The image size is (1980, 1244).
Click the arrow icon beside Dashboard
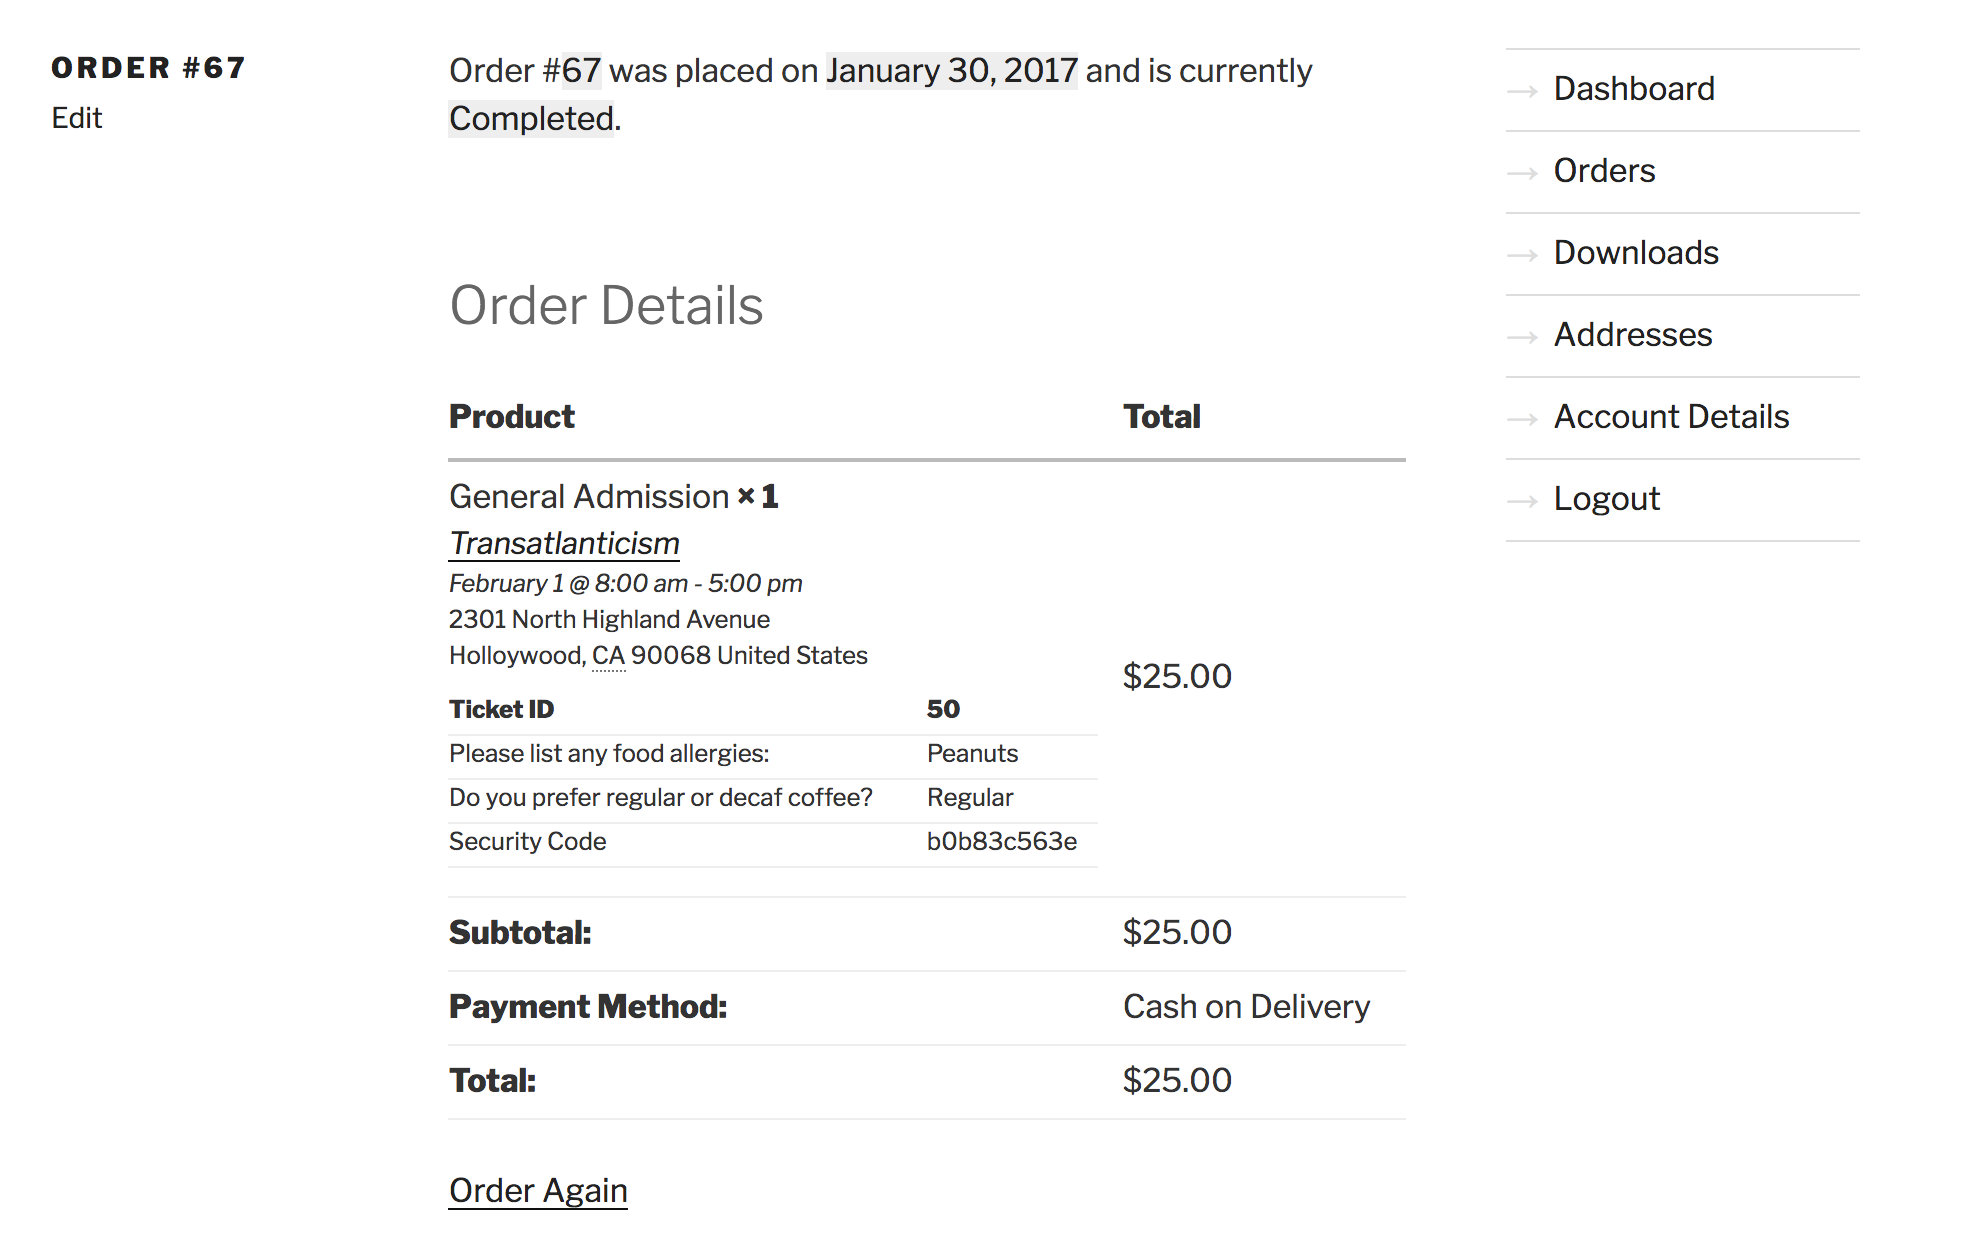point(1522,91)
